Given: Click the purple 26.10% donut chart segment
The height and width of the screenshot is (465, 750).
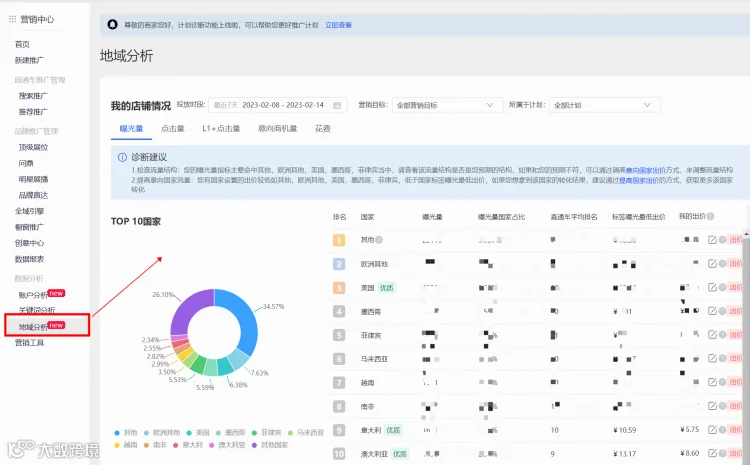Looking at the screenshot, I should [187, 309].
